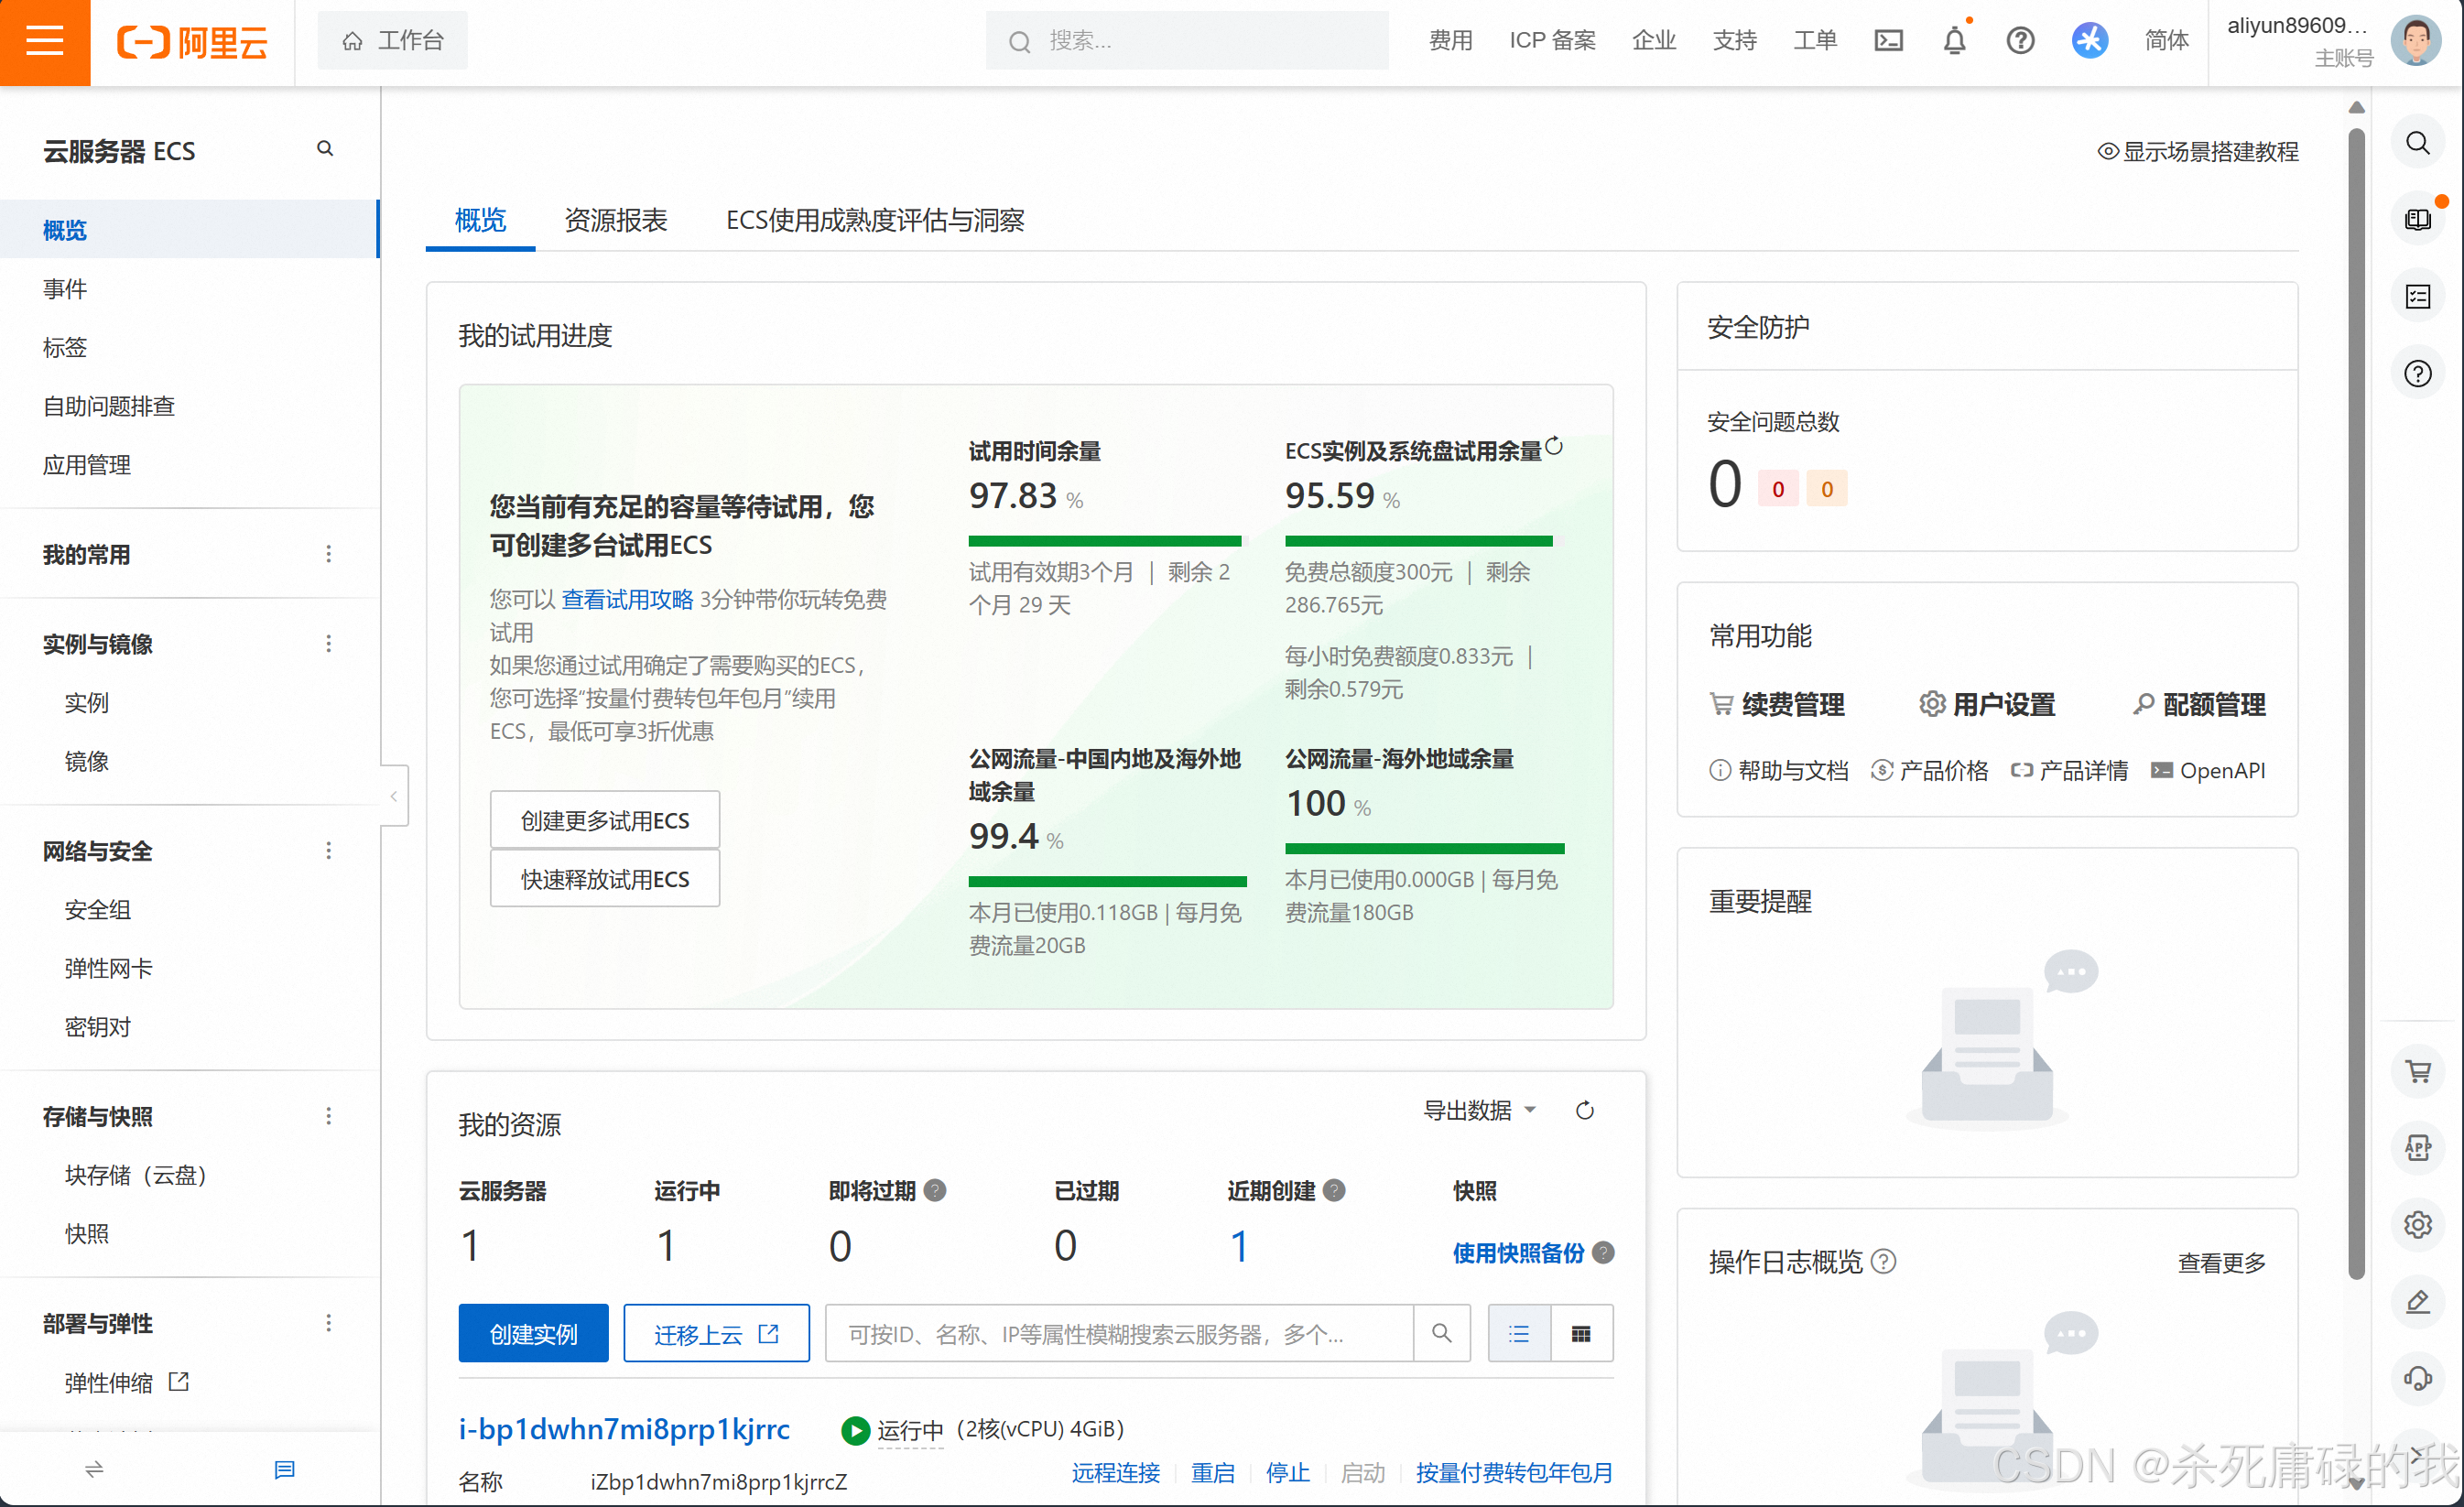
Task: Switch to 资源报表 tab
Action: pyautogui.click(x=615, y=220)
